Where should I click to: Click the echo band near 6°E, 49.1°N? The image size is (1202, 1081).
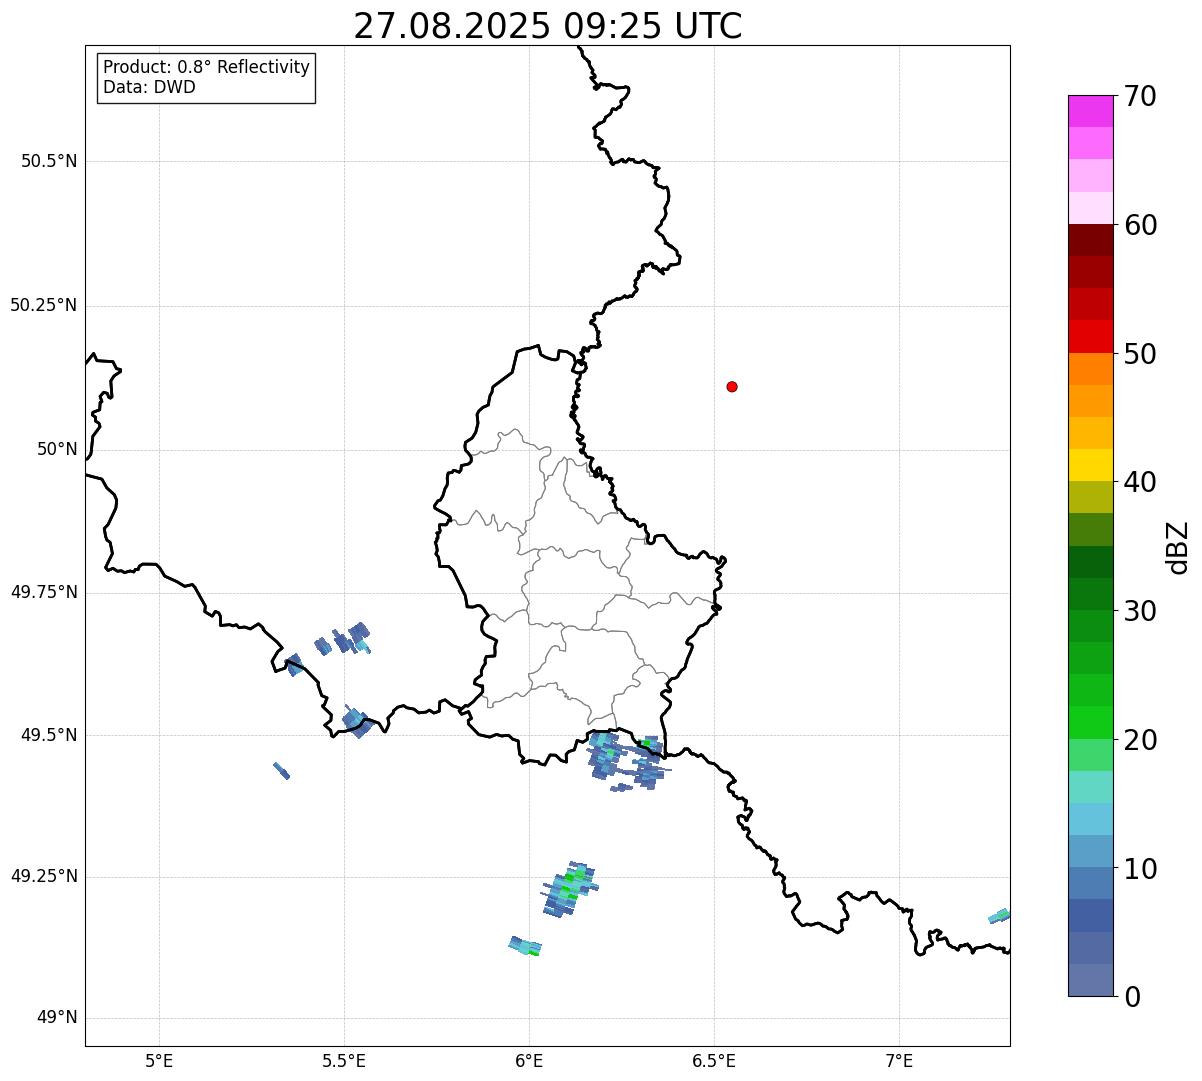point(525,946)
